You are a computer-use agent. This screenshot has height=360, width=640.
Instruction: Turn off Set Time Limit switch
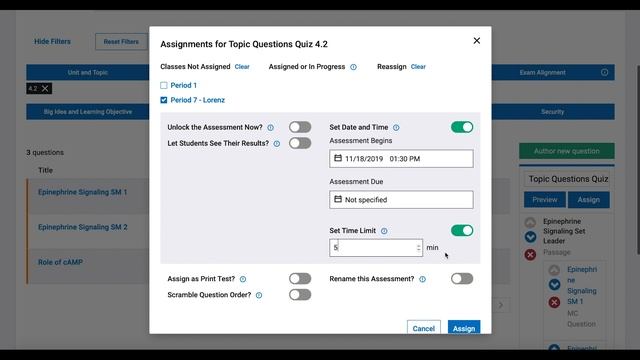[x=462, y=231]
